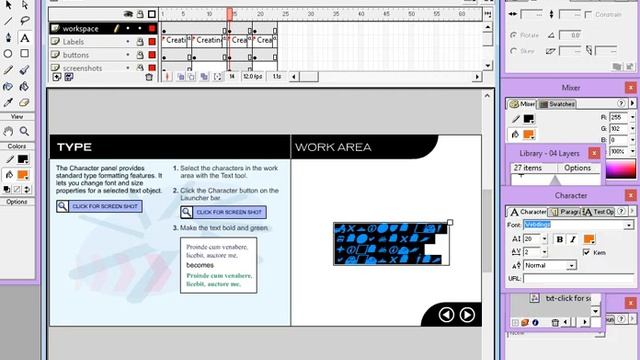Image resolution: width=640 pixels, height=360 pixels.
Task: Select the Lasso tool
Action: point(25,21)
